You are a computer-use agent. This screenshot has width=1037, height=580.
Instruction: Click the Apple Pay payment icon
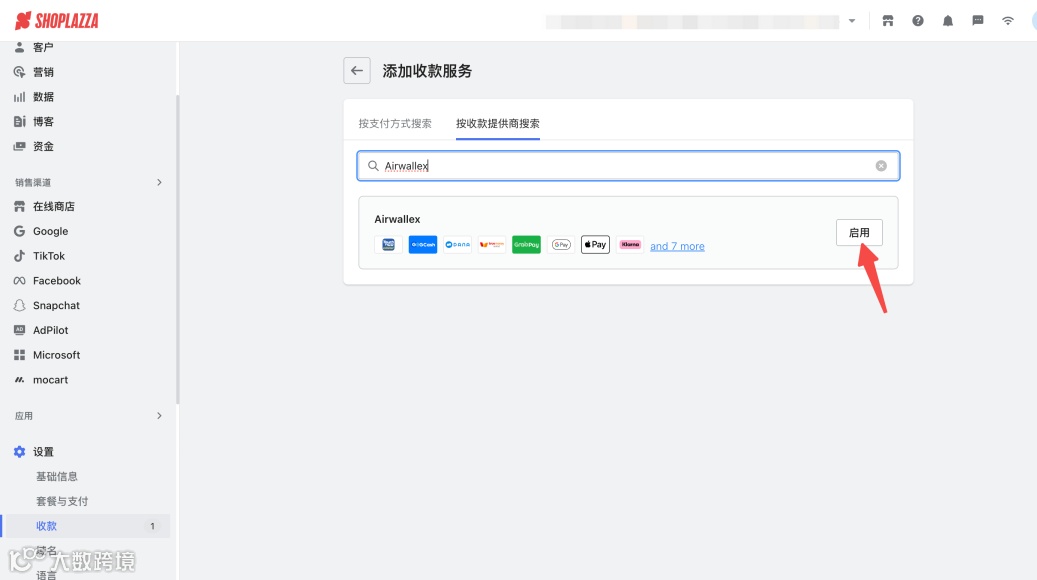(595, 245)
